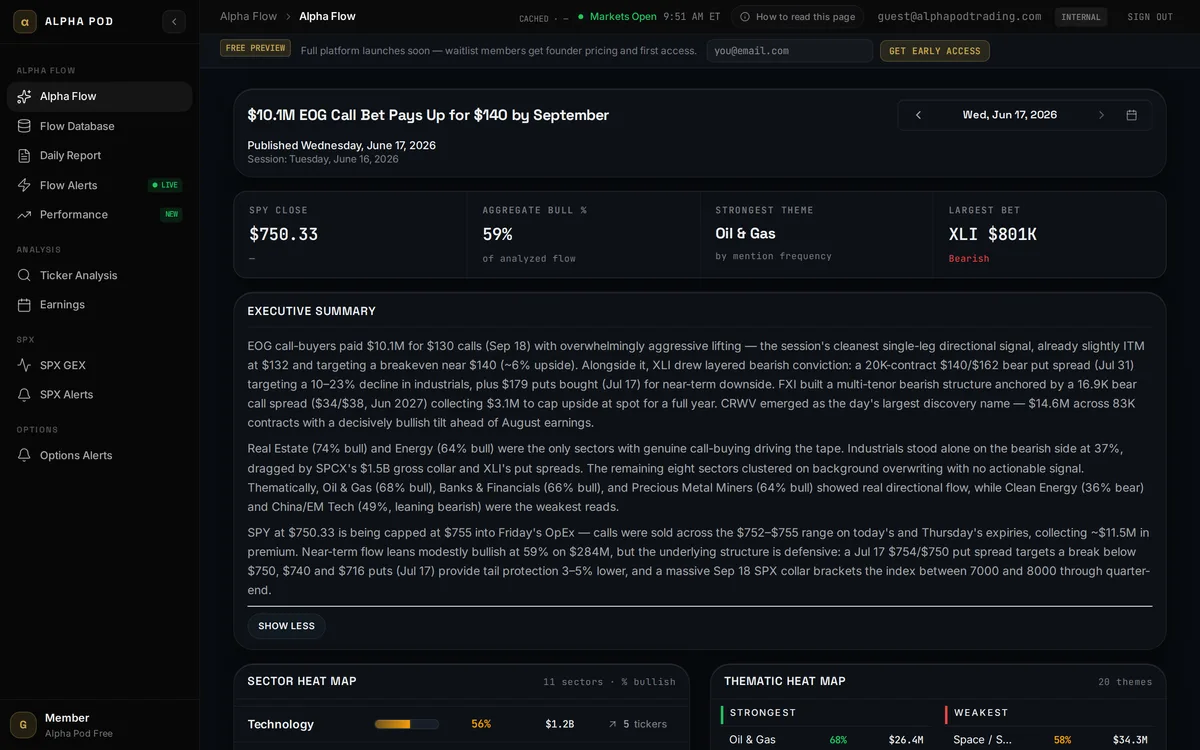Click the XLI $801K largest bet
Screen dimensions: 1200x750
pyautogui.click(x=993, y=234)
